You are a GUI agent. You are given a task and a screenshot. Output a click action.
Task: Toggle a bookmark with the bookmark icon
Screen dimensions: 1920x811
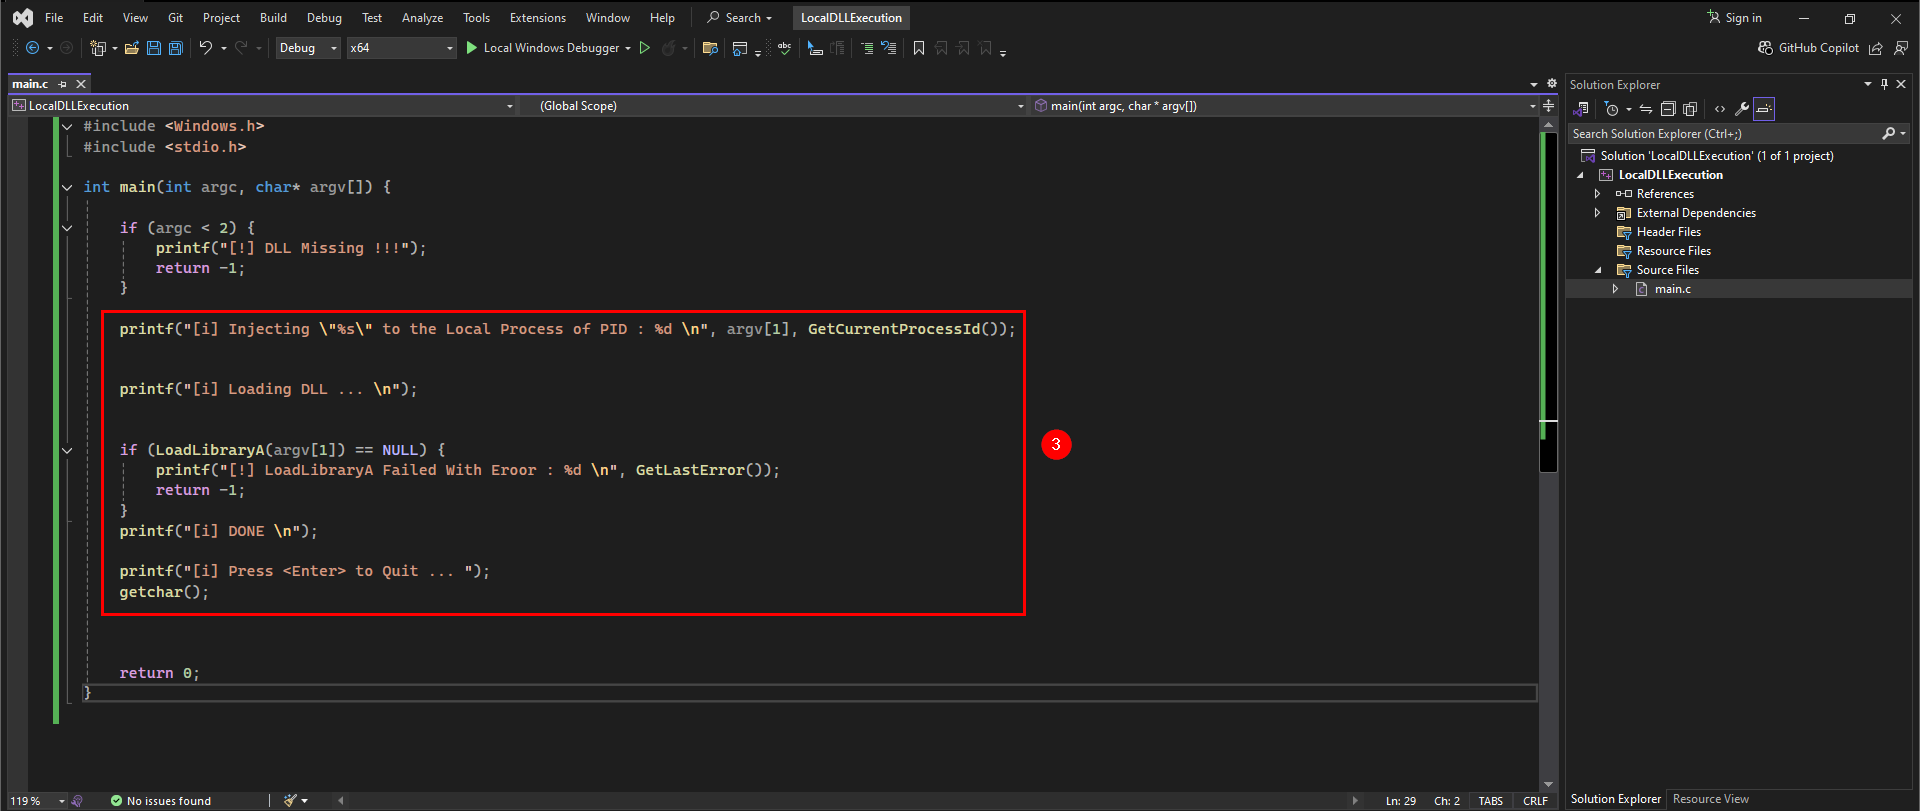pyautogui.click(x=919, y=48)
